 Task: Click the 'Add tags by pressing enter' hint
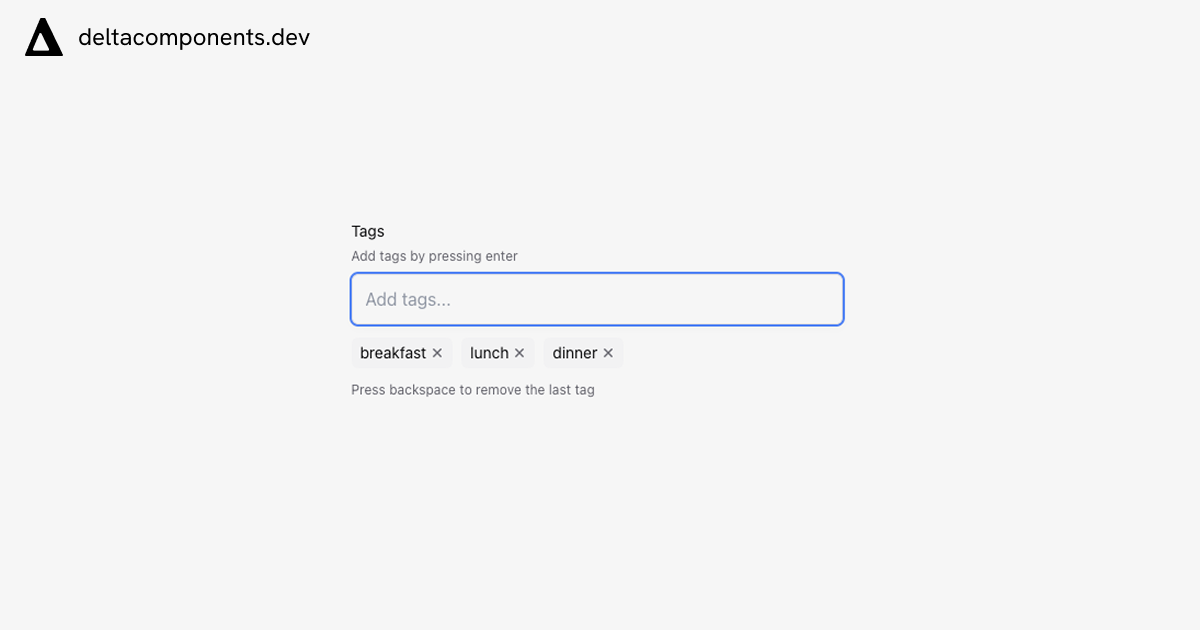point(434,256)
